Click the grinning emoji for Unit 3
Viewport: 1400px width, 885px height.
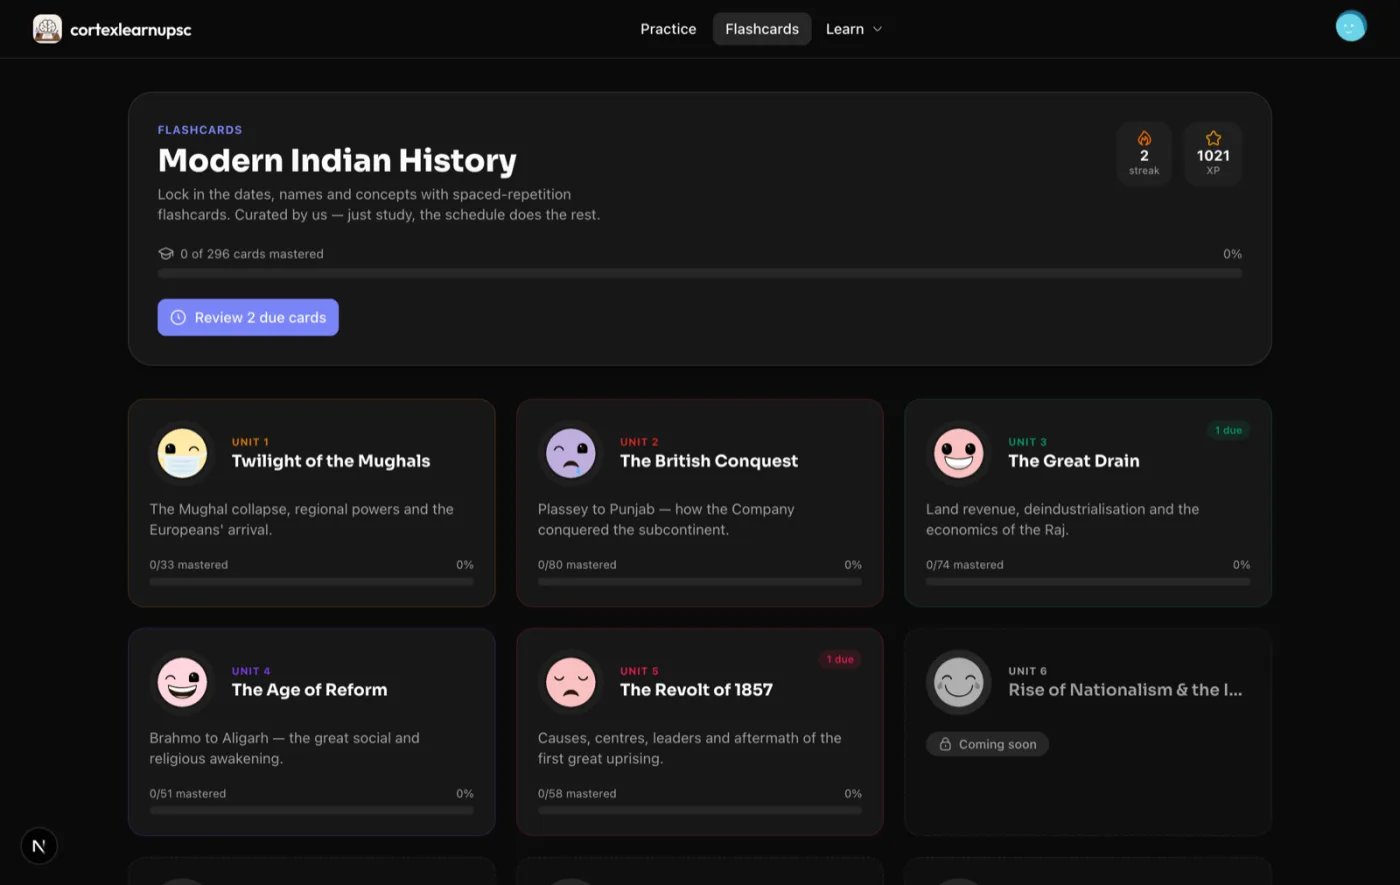point(959,453)
